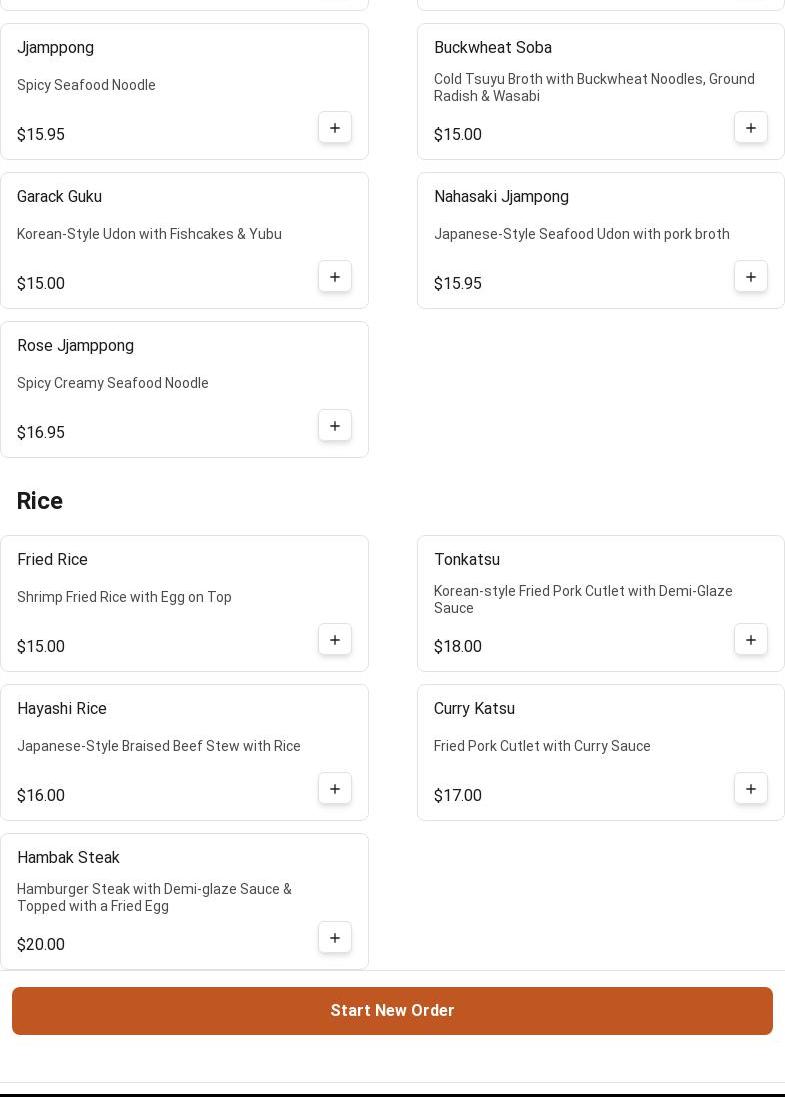
Task: Add Rose Jjamppong to cart
Action: (x=335, y=426)
